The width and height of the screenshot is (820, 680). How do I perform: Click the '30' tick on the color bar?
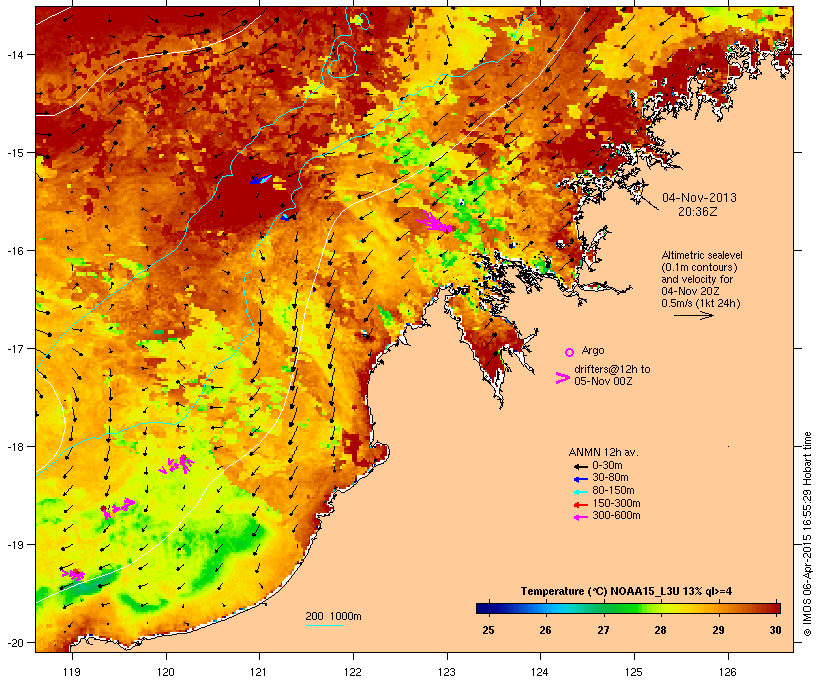(x=776, y=630)
